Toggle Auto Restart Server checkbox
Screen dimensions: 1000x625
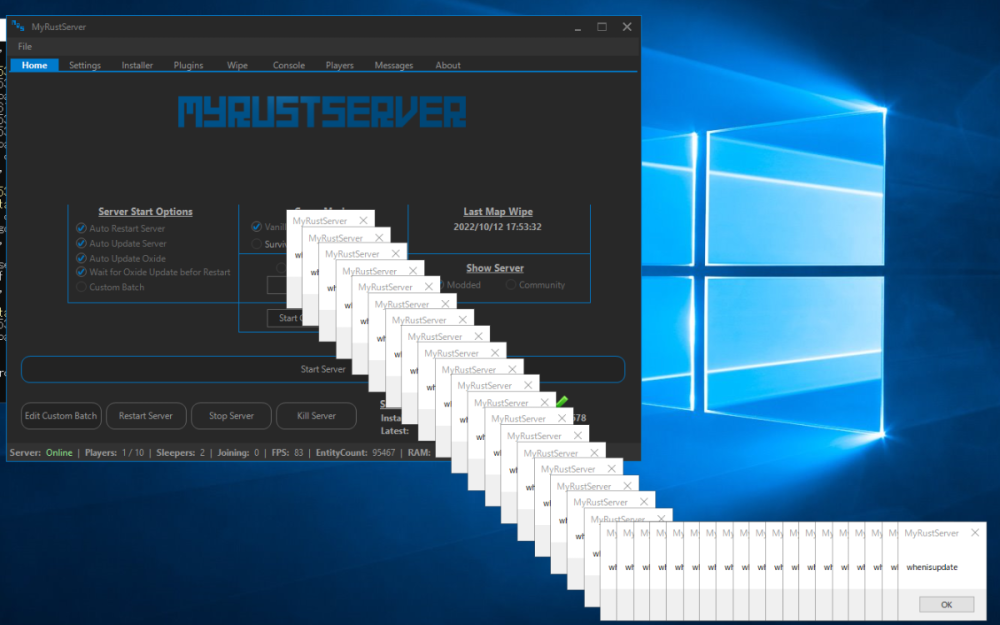(81, 228)
